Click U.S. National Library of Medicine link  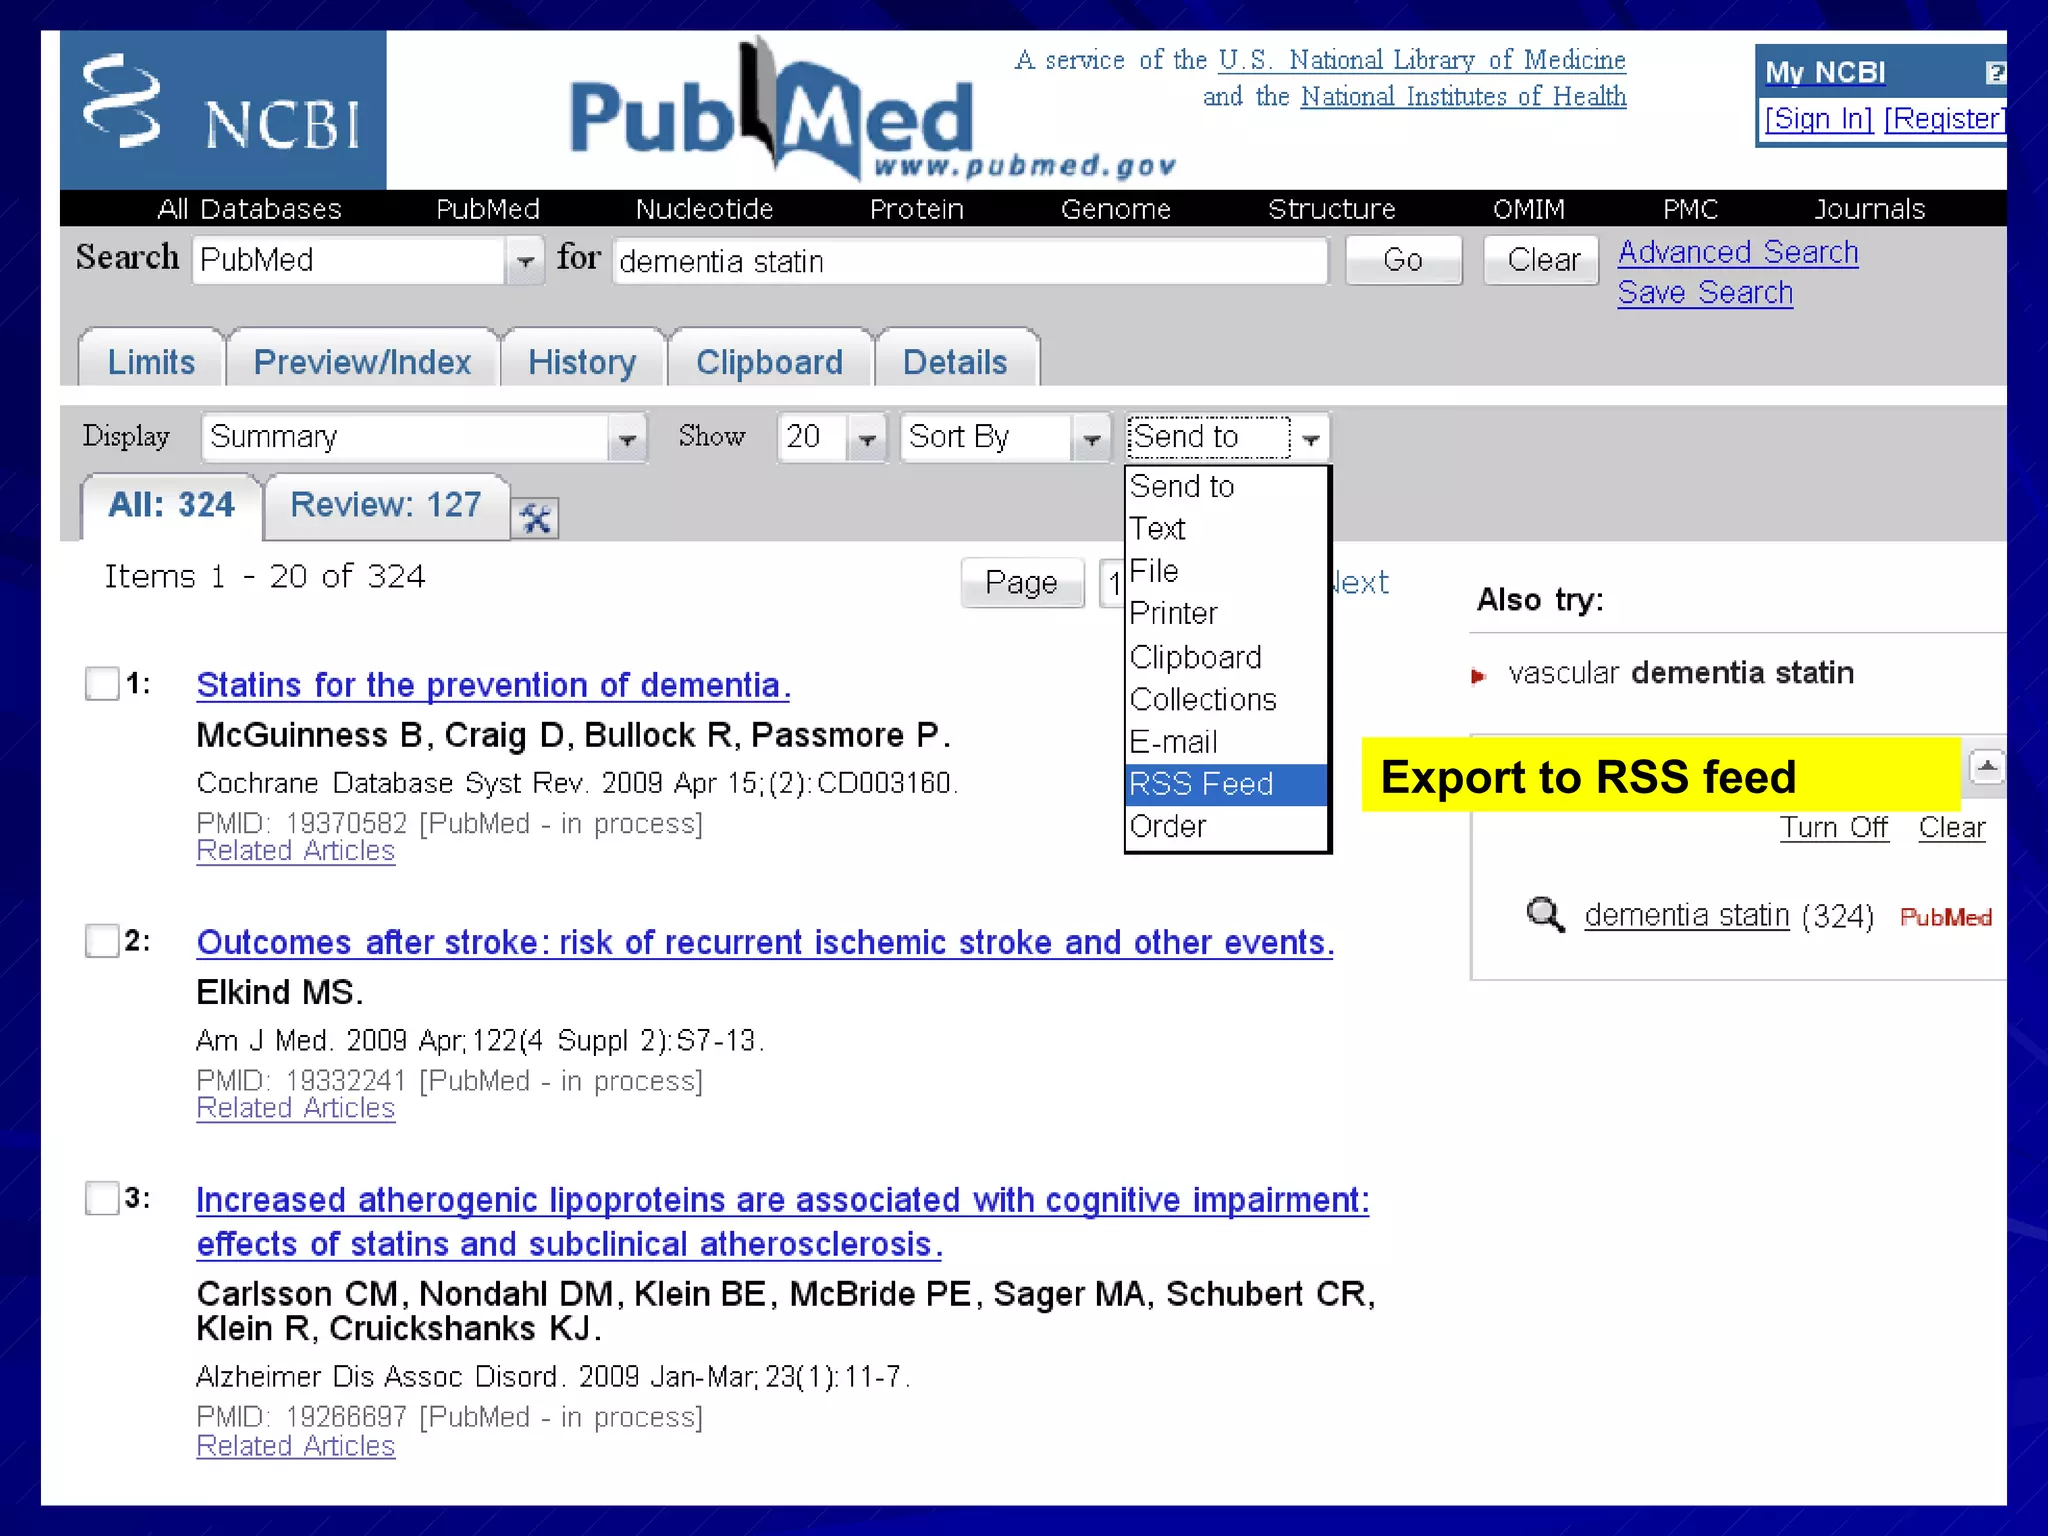[x=1422, y=60]
